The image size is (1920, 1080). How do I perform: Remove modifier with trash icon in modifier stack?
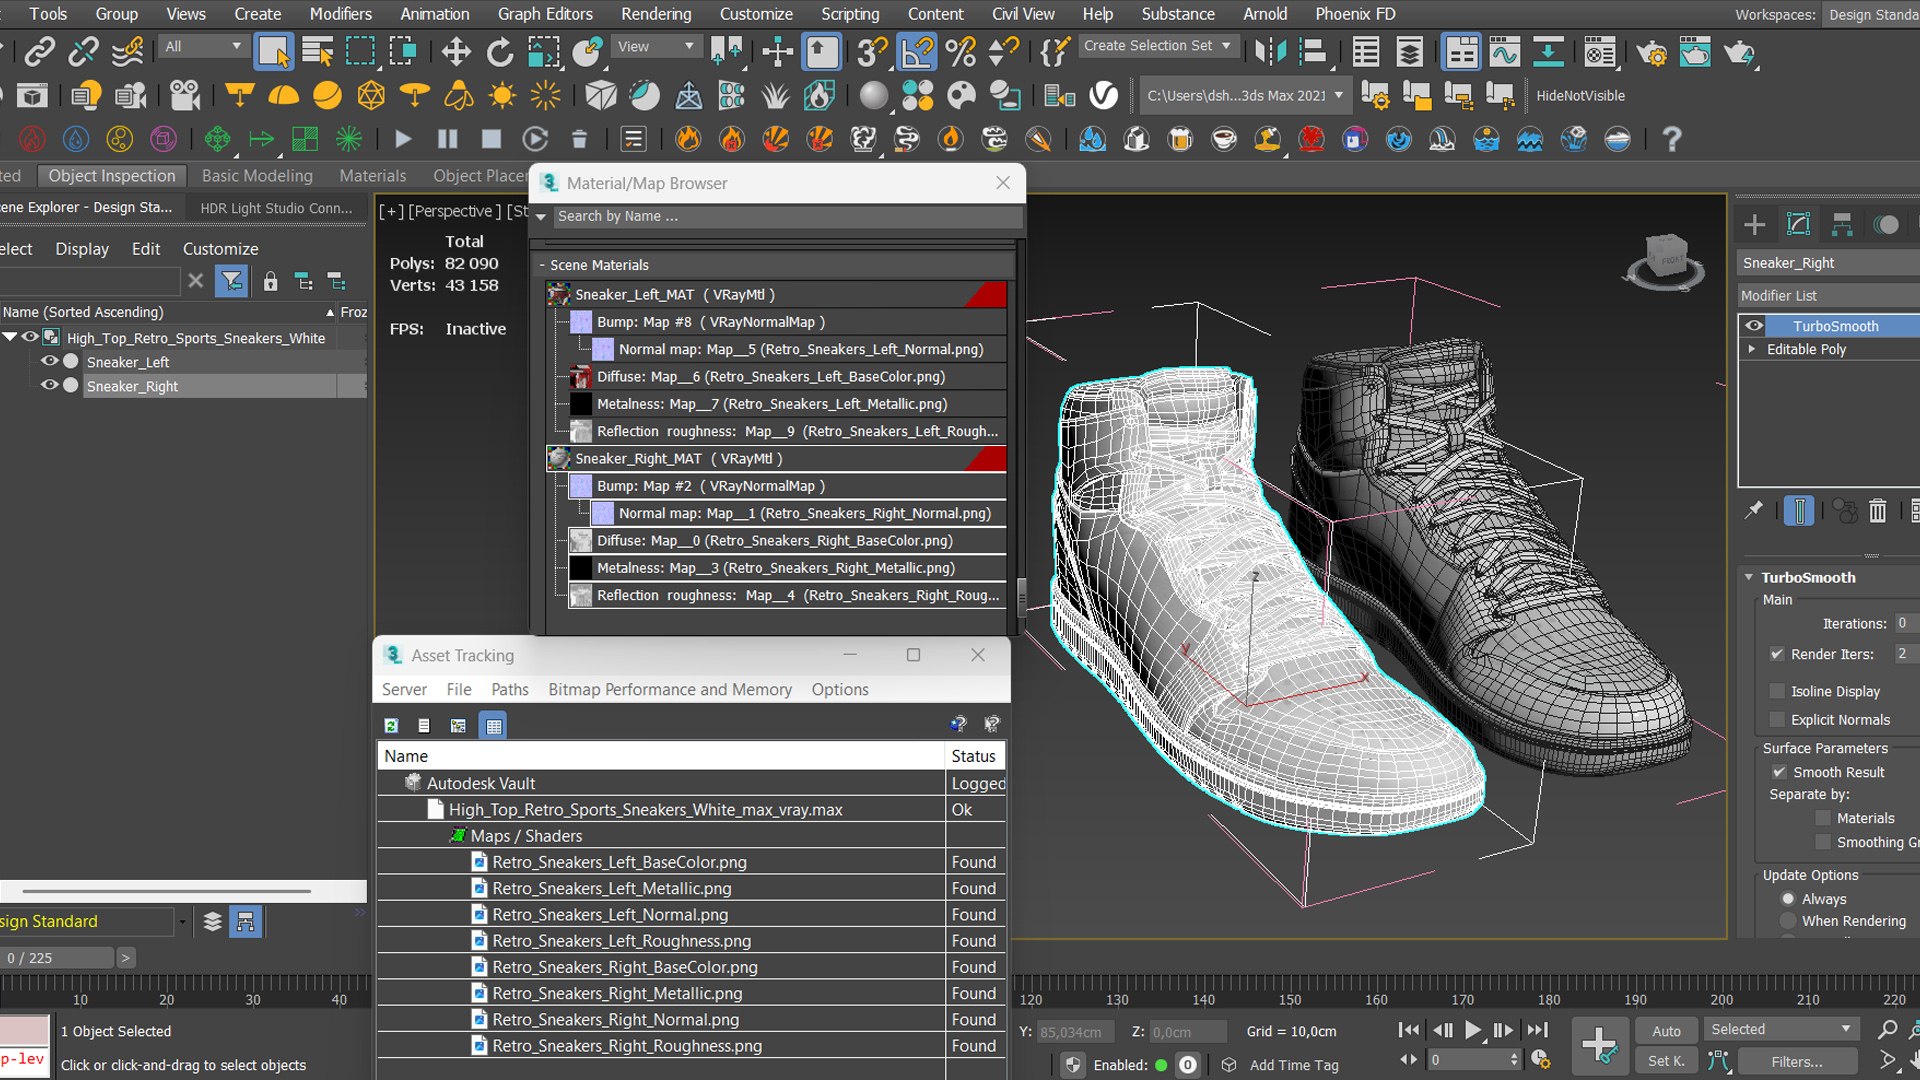1877,511
